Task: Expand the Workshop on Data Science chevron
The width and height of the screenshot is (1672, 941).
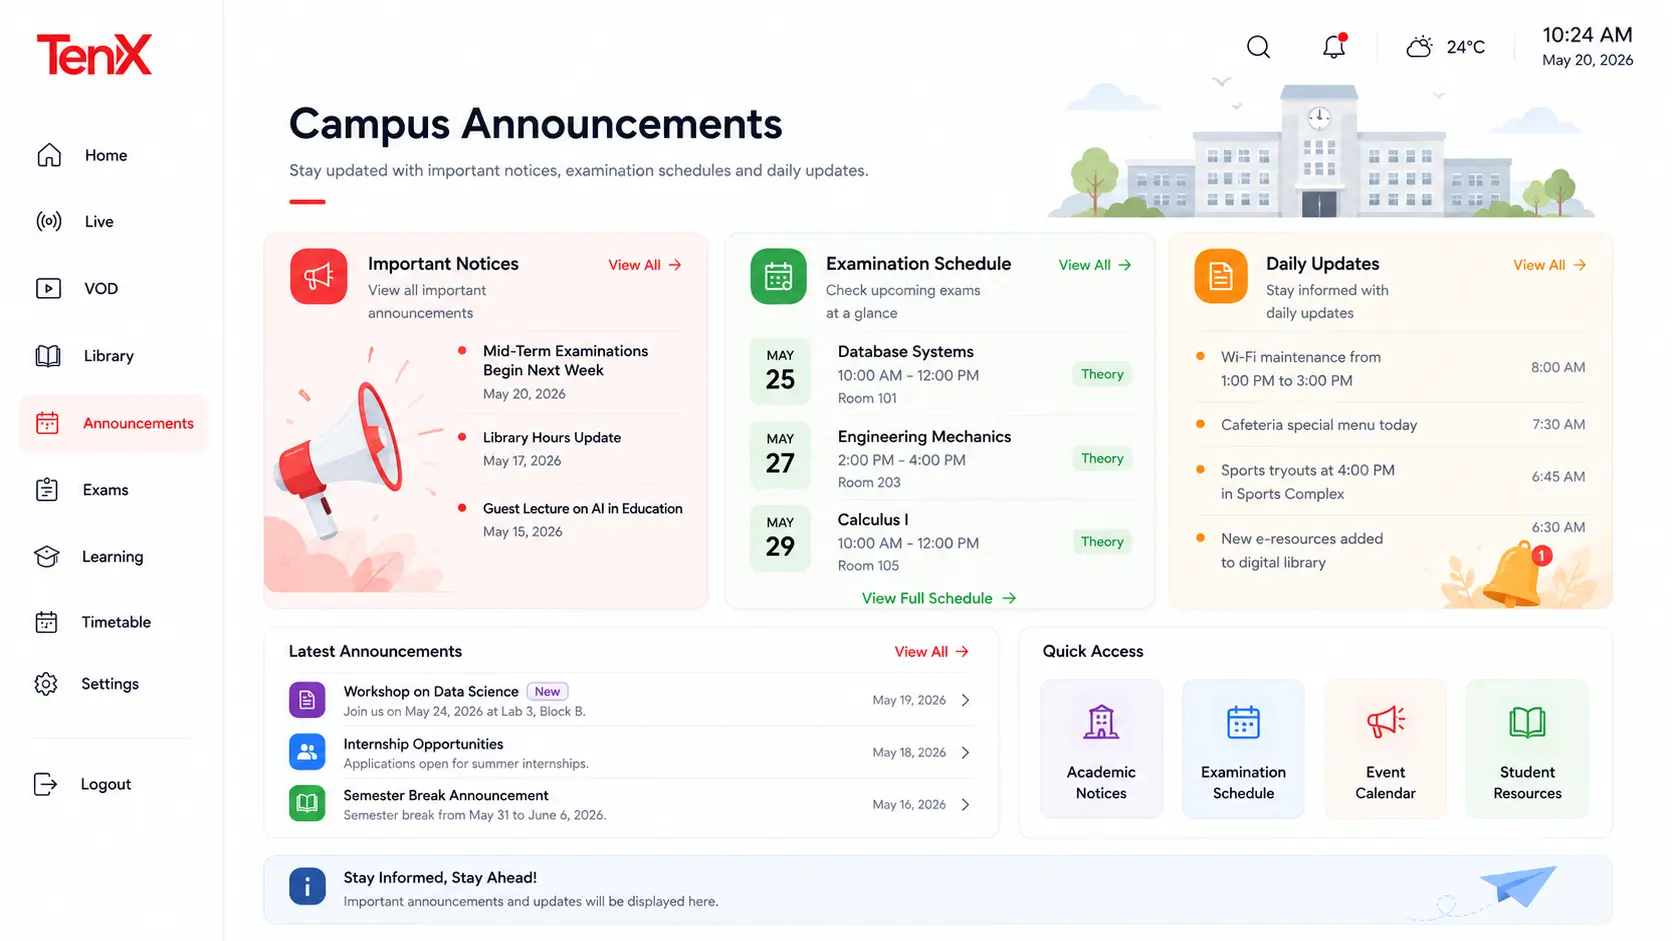Action: point(965,700)
